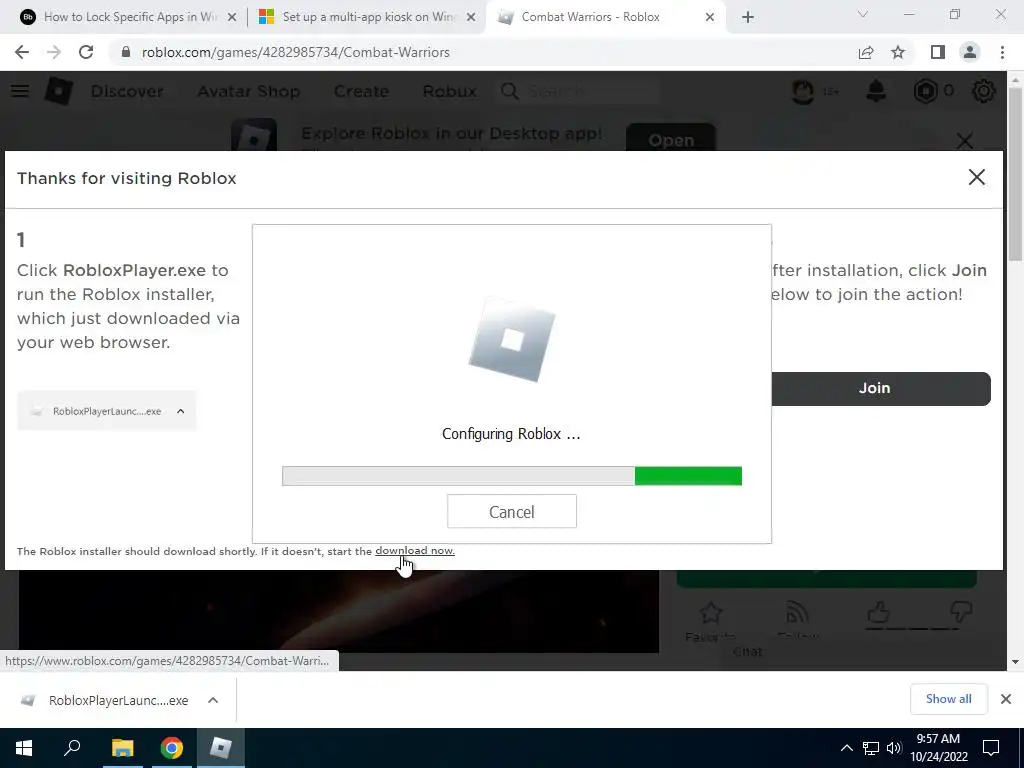This screenshot has width=1024, height=768.
Task: Bookmark this page with the star icon
Action: point(898,52)
